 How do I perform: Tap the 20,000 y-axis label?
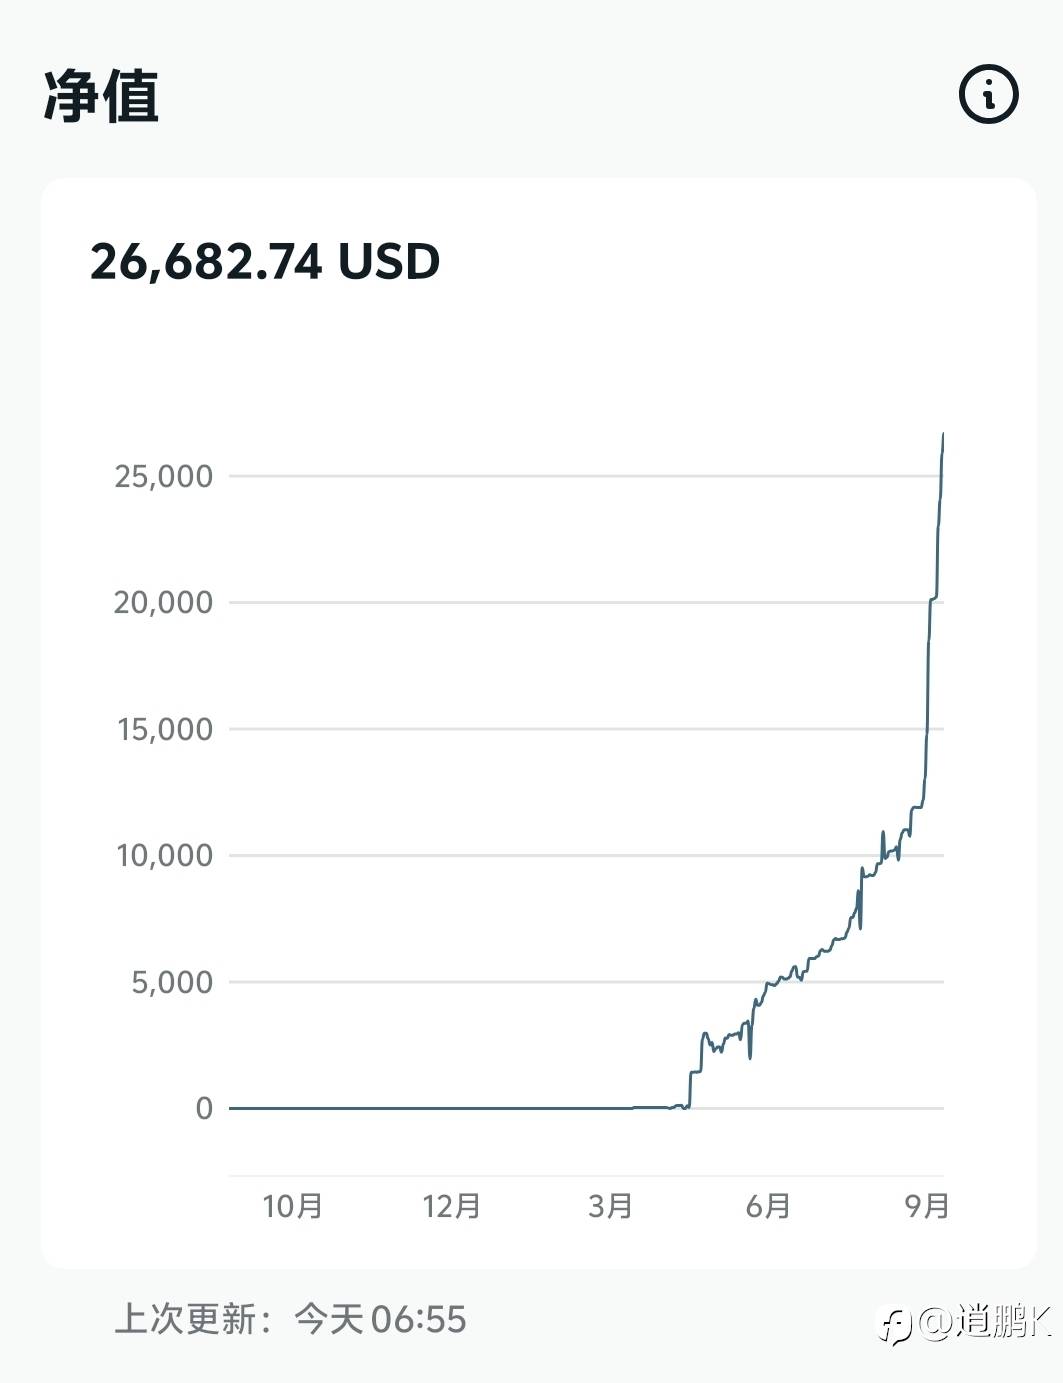point(163,602)
